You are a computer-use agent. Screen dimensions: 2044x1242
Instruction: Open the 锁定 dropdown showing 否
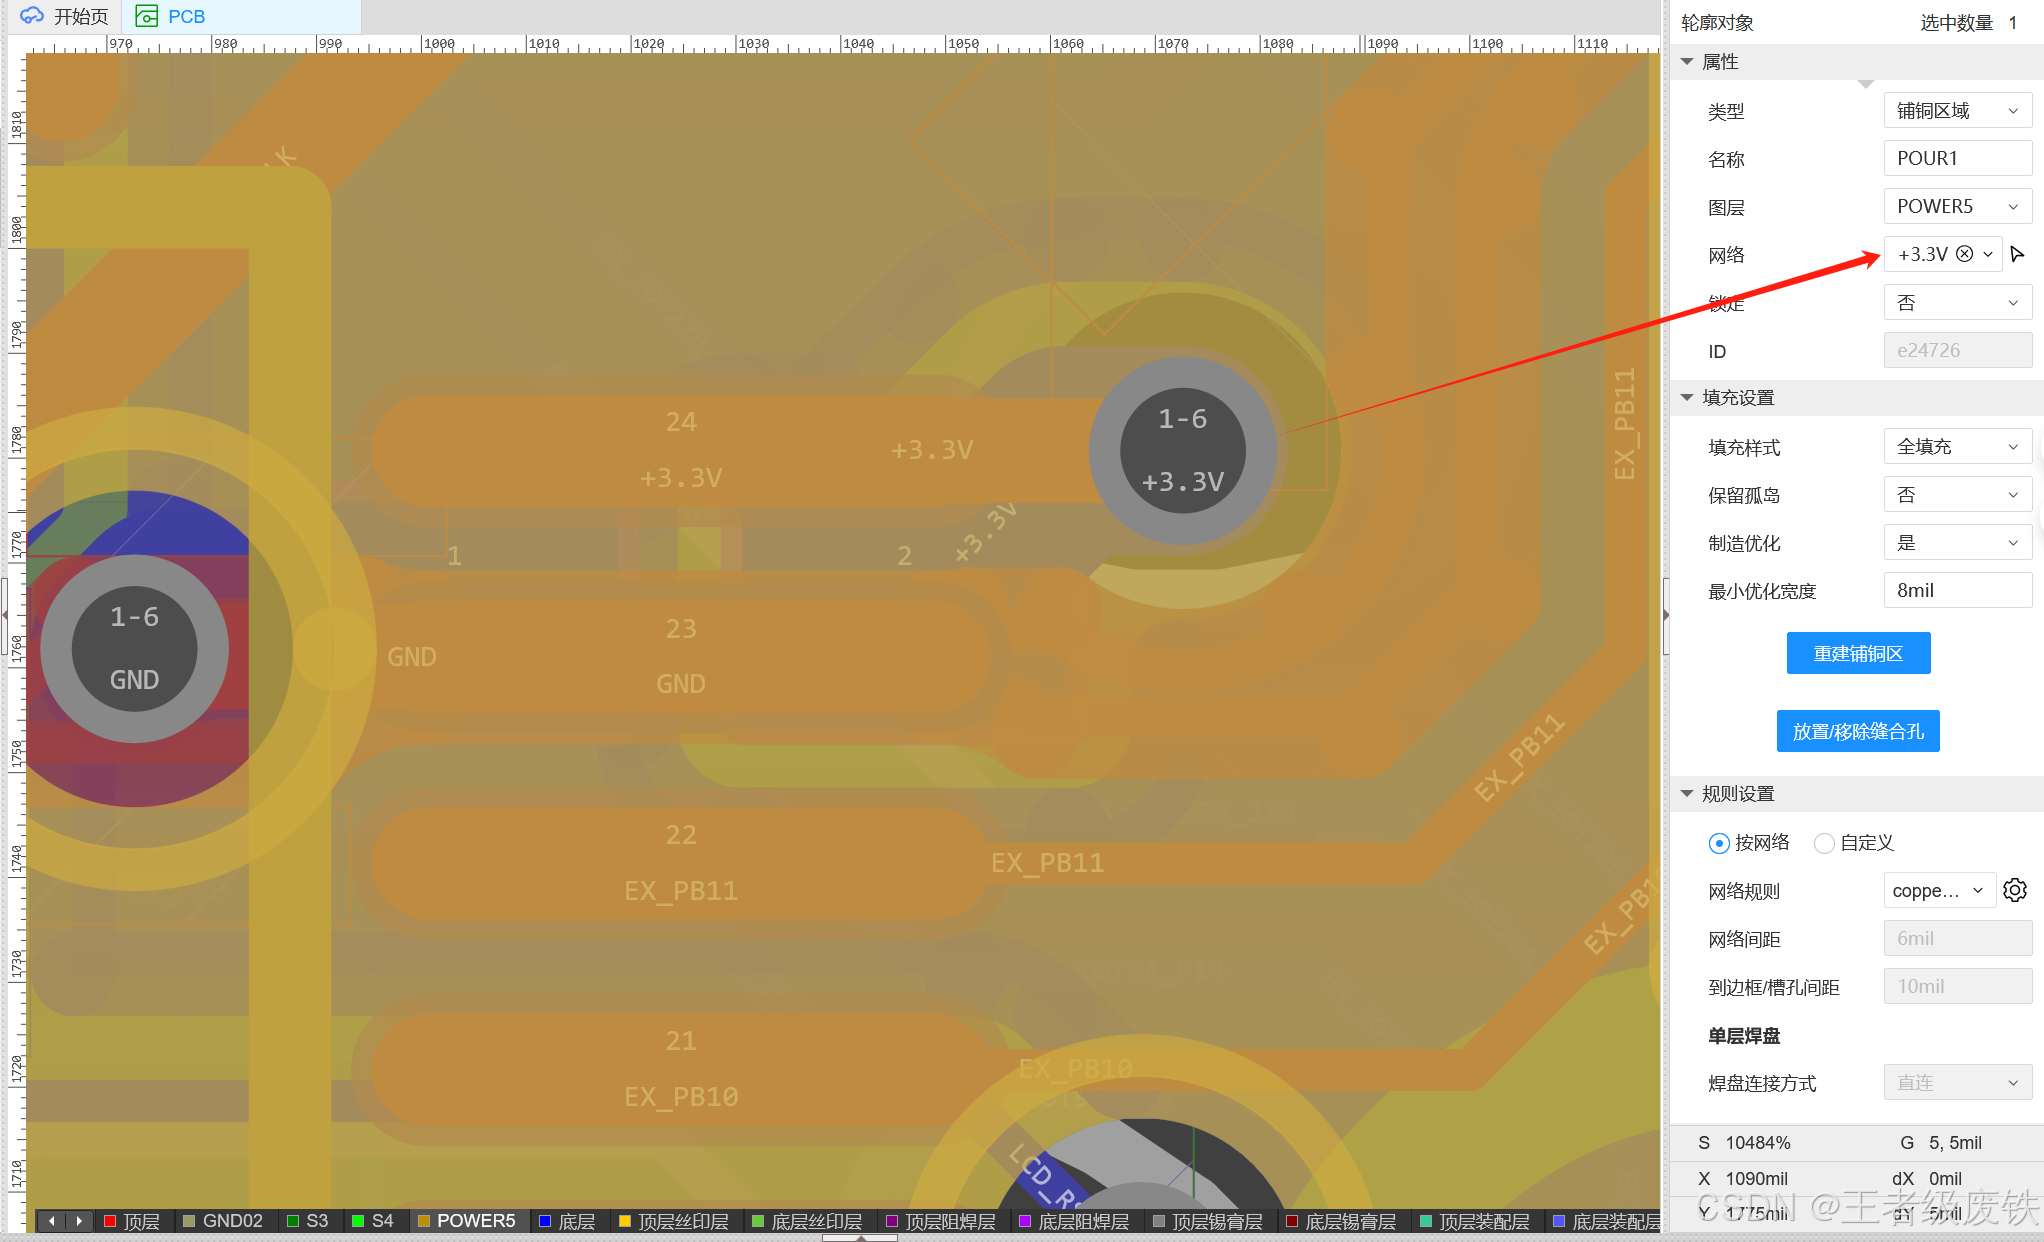[1957, 303]
